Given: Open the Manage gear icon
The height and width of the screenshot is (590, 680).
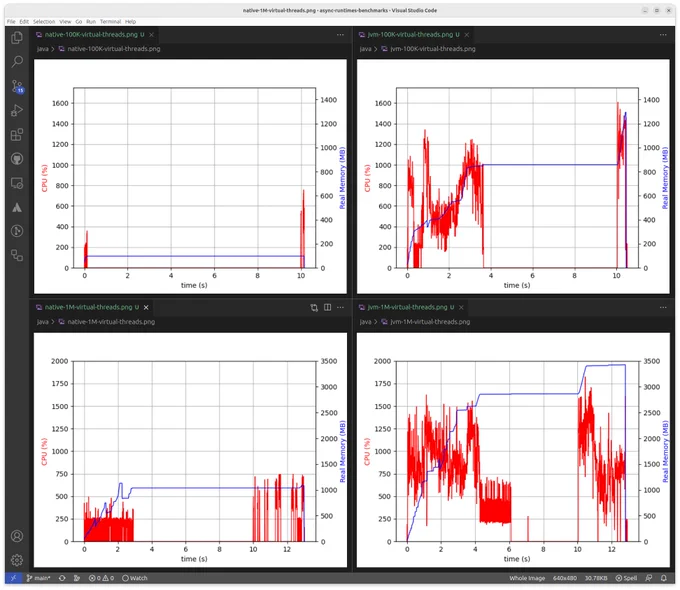Looking at the screenshot, I should tap(17, 560).
